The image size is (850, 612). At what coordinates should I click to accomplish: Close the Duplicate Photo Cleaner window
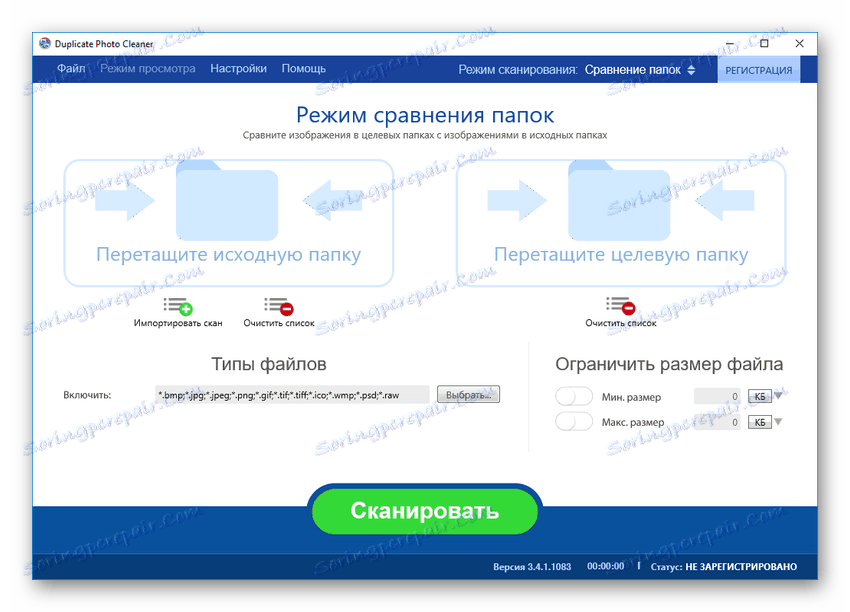(799, 43)
